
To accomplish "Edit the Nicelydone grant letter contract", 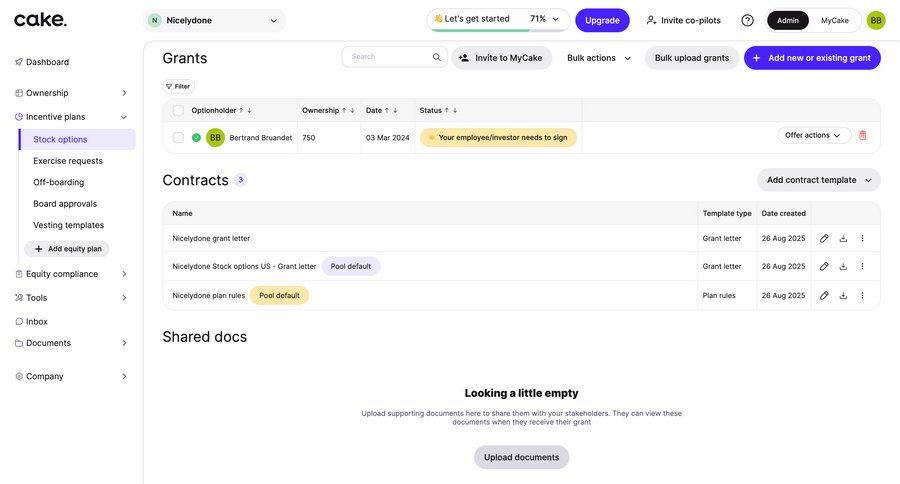I will [x=824, y=238].
